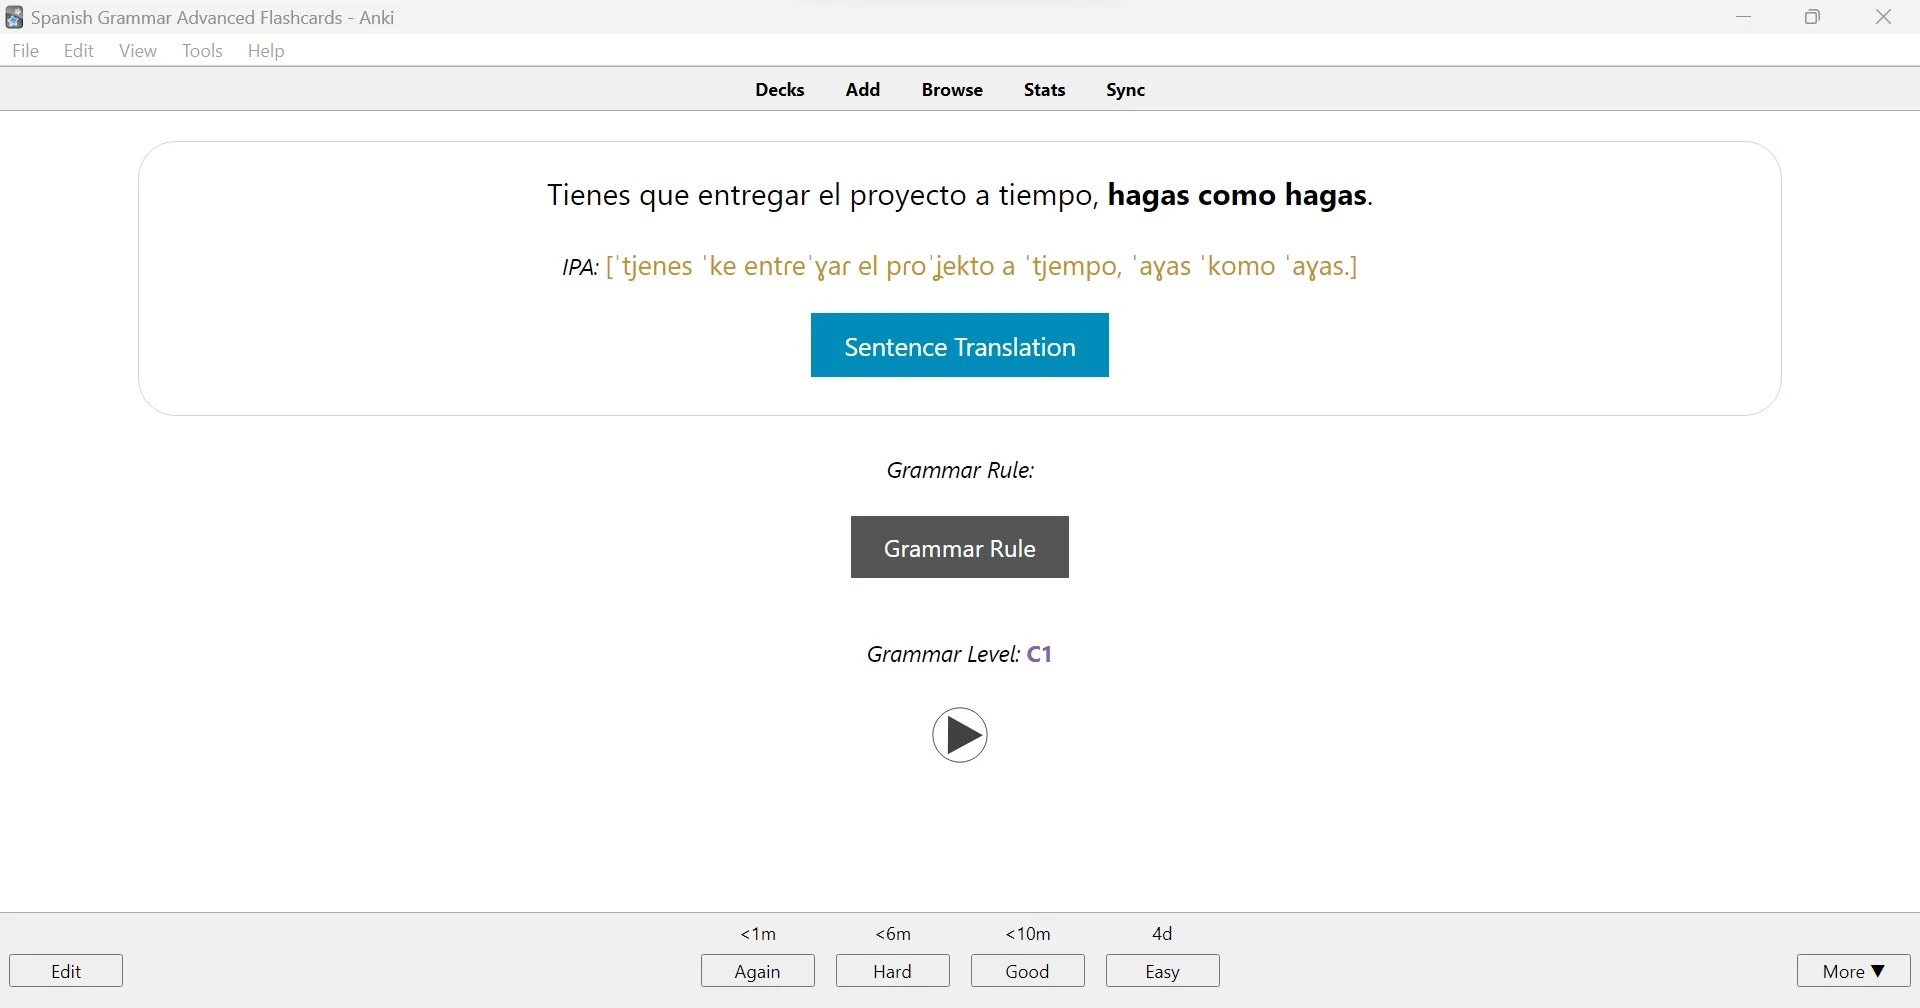The width and height of the screenshot is (1920, 1008).
Task: Click the Anki app icon in title bar
Action: (x=13, y=17)
